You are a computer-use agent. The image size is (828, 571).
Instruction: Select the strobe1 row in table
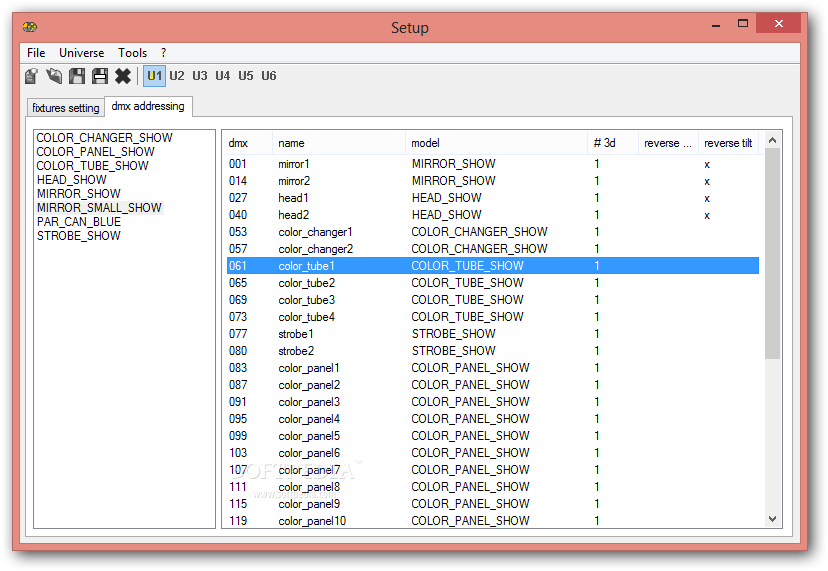493,334
